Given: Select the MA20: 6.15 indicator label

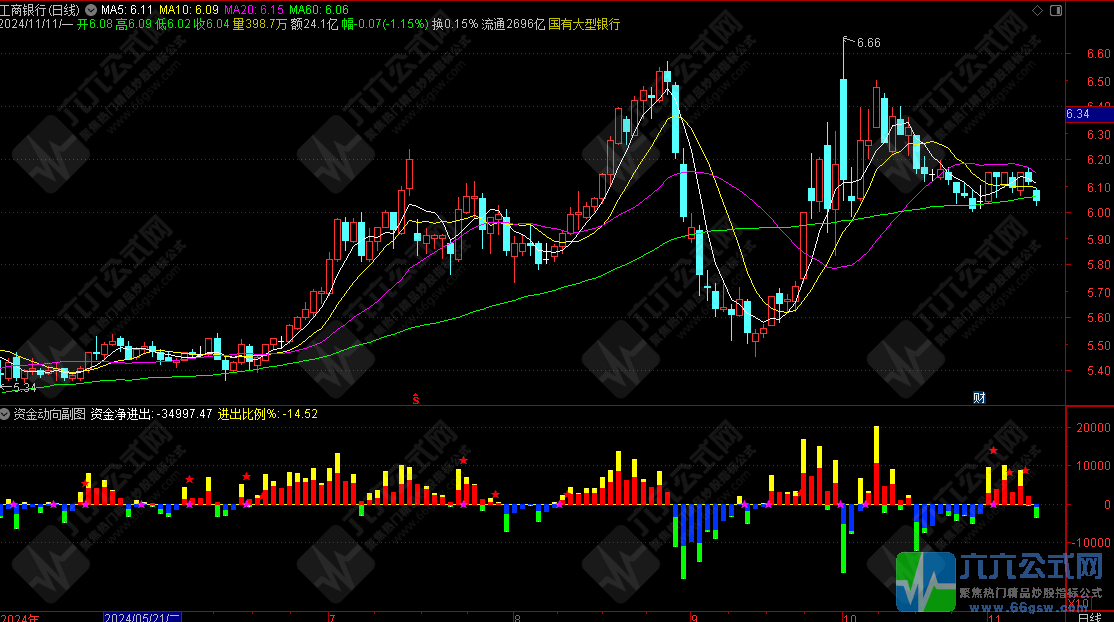Looking at the screenshot, I should 254,10.
